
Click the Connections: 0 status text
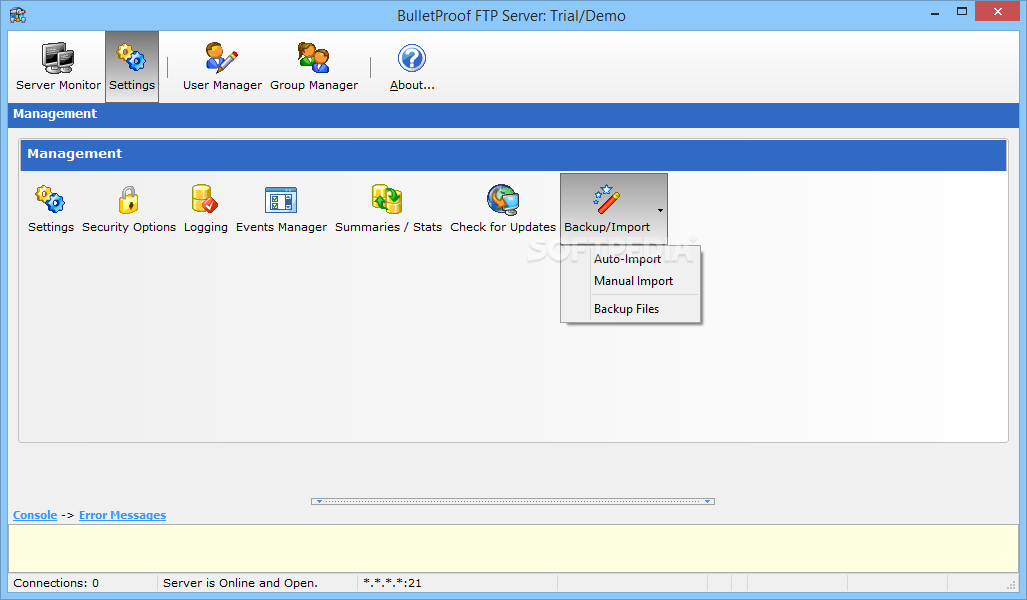(x=56, y=583)
